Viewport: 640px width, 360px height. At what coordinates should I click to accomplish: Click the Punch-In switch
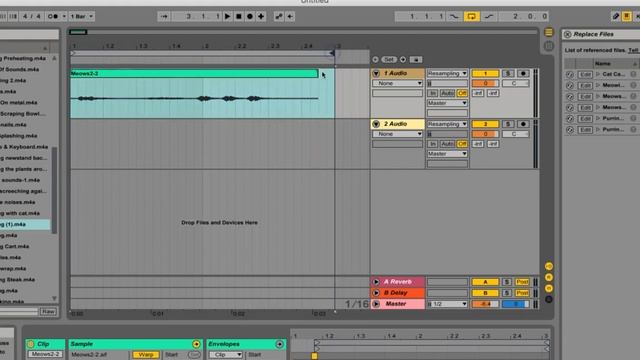454,16
